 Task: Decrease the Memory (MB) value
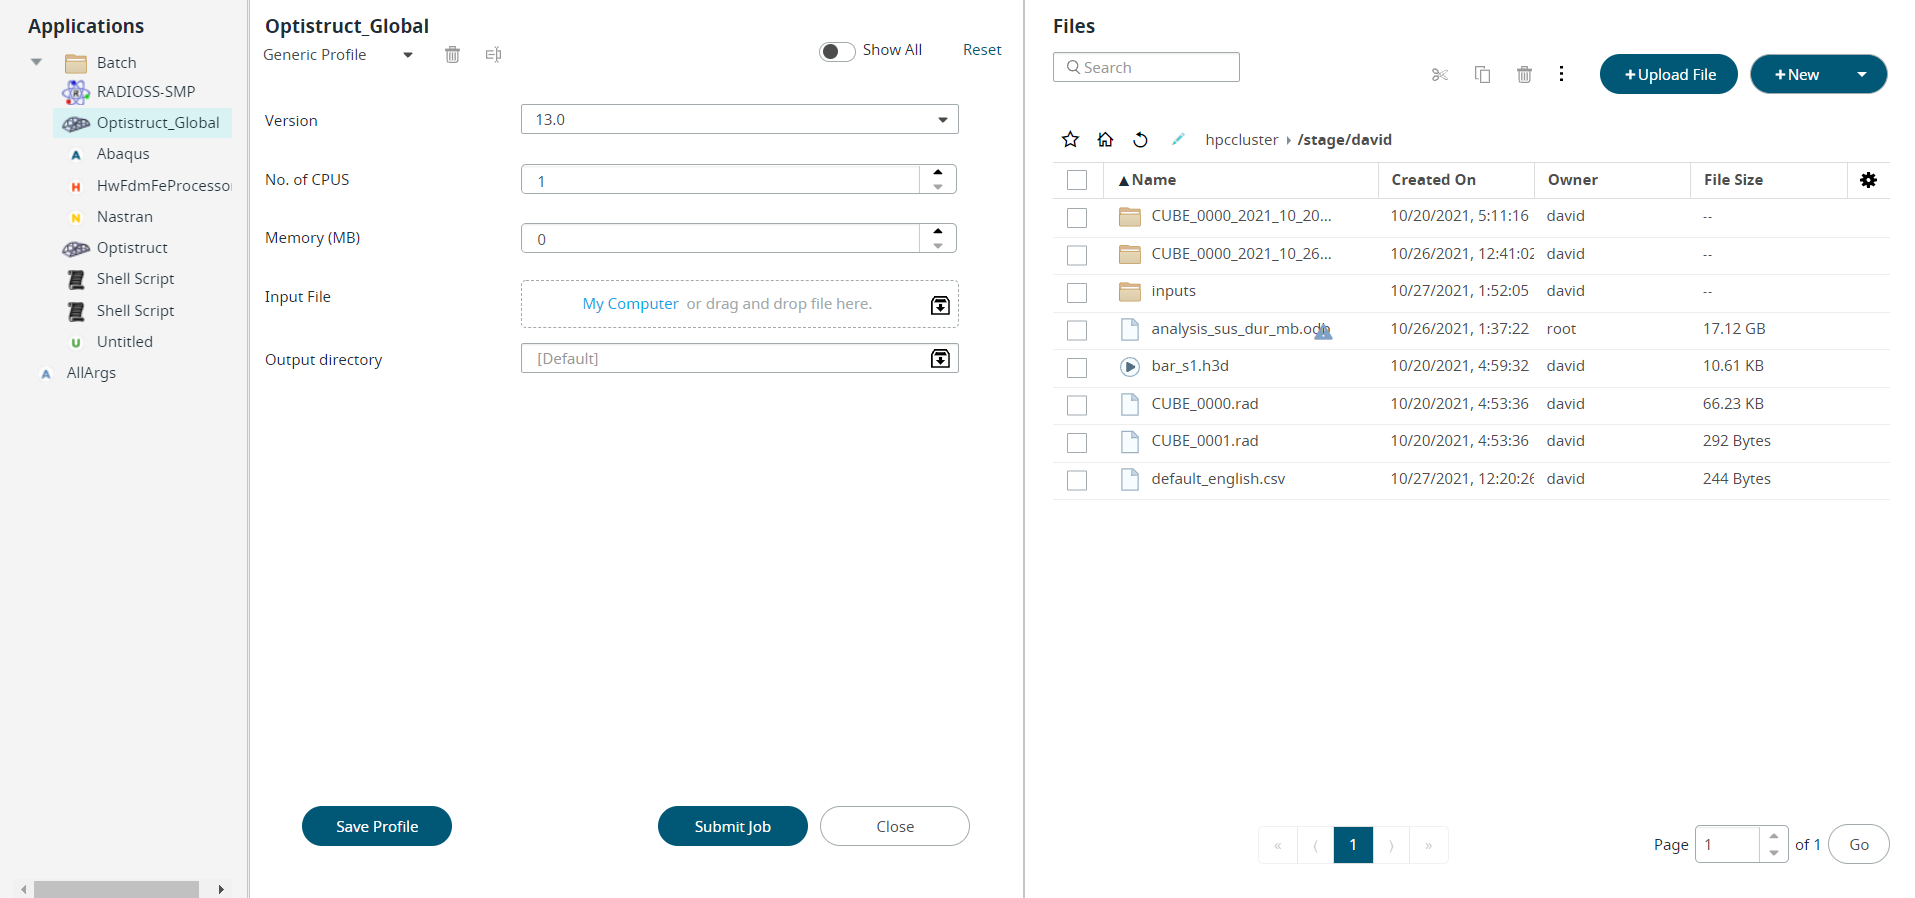(938, 245)
